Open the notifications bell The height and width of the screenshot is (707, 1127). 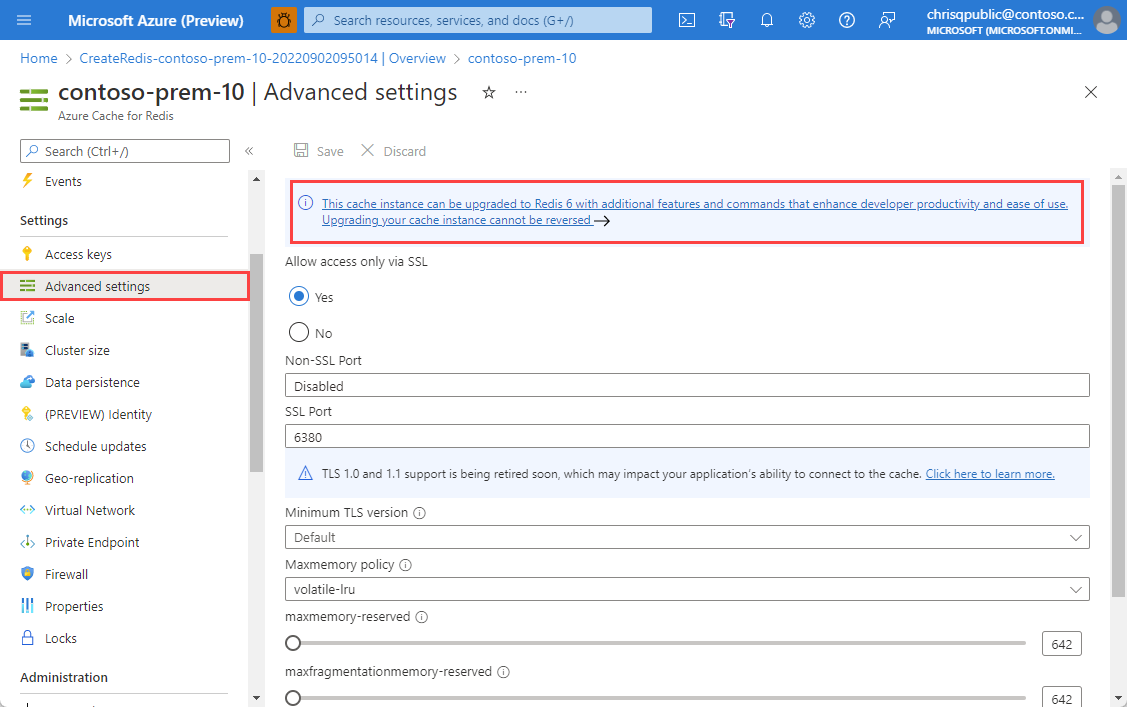(767, 20)
